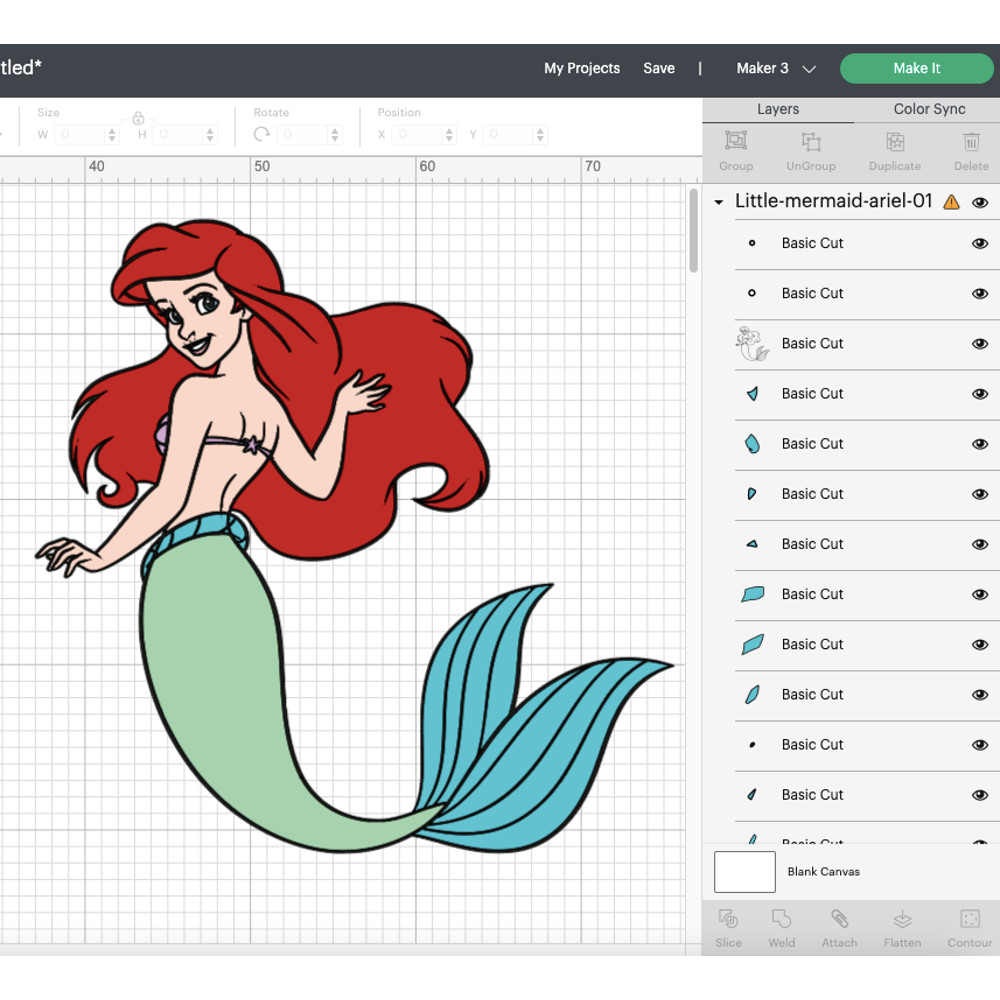Hide the first Basic Cut layer
Screen dimensions: 1000x1000
click(x=980, y=243)
